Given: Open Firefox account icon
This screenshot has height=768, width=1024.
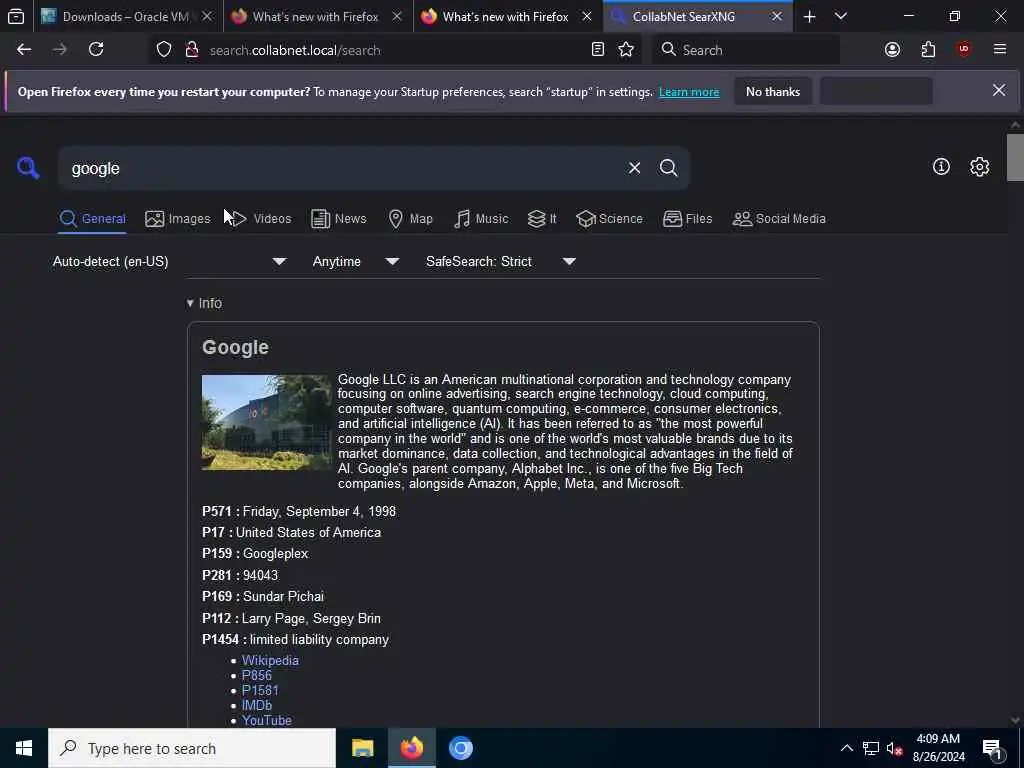Looking at the screenshot, I should pyautogui.click(x=892, y=50).
